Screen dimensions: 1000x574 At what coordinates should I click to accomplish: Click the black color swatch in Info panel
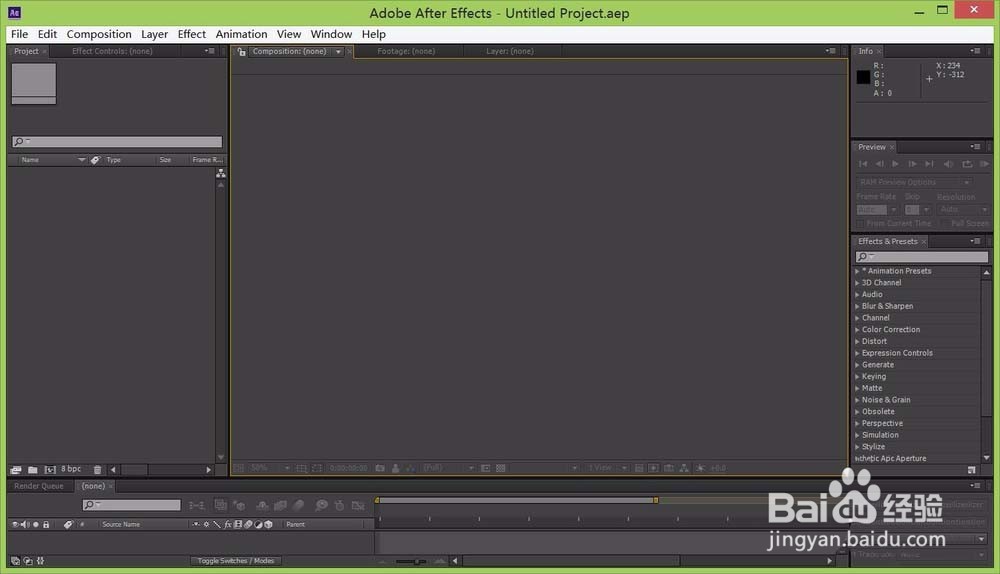click(863, 77)
